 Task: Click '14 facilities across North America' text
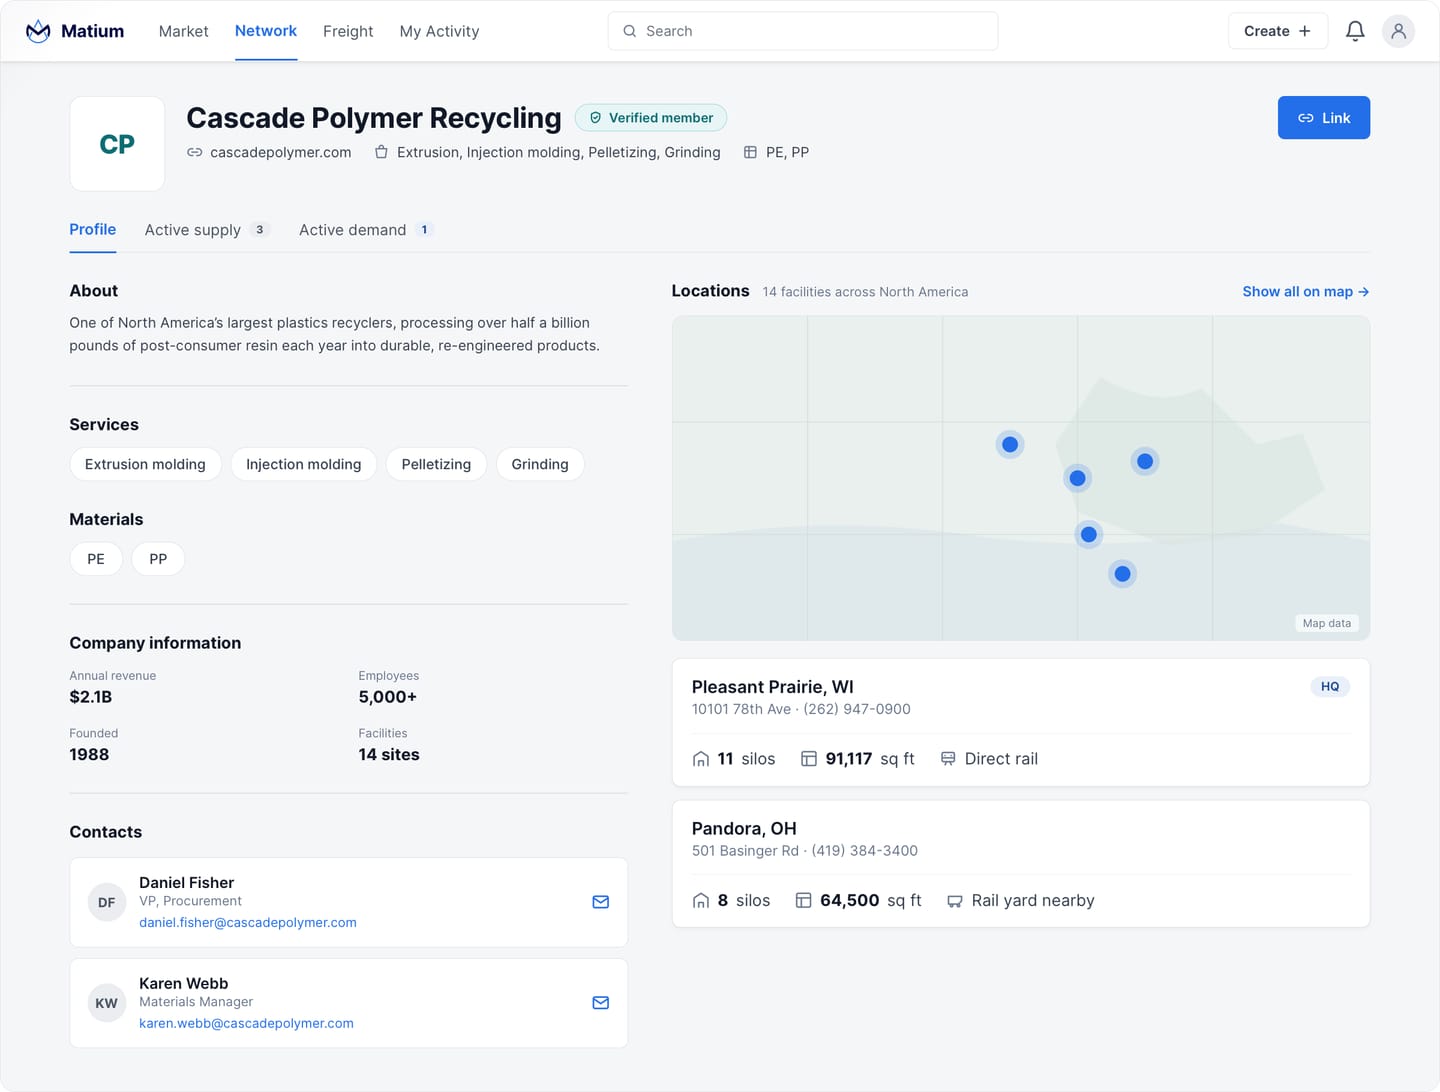[865, 292]
